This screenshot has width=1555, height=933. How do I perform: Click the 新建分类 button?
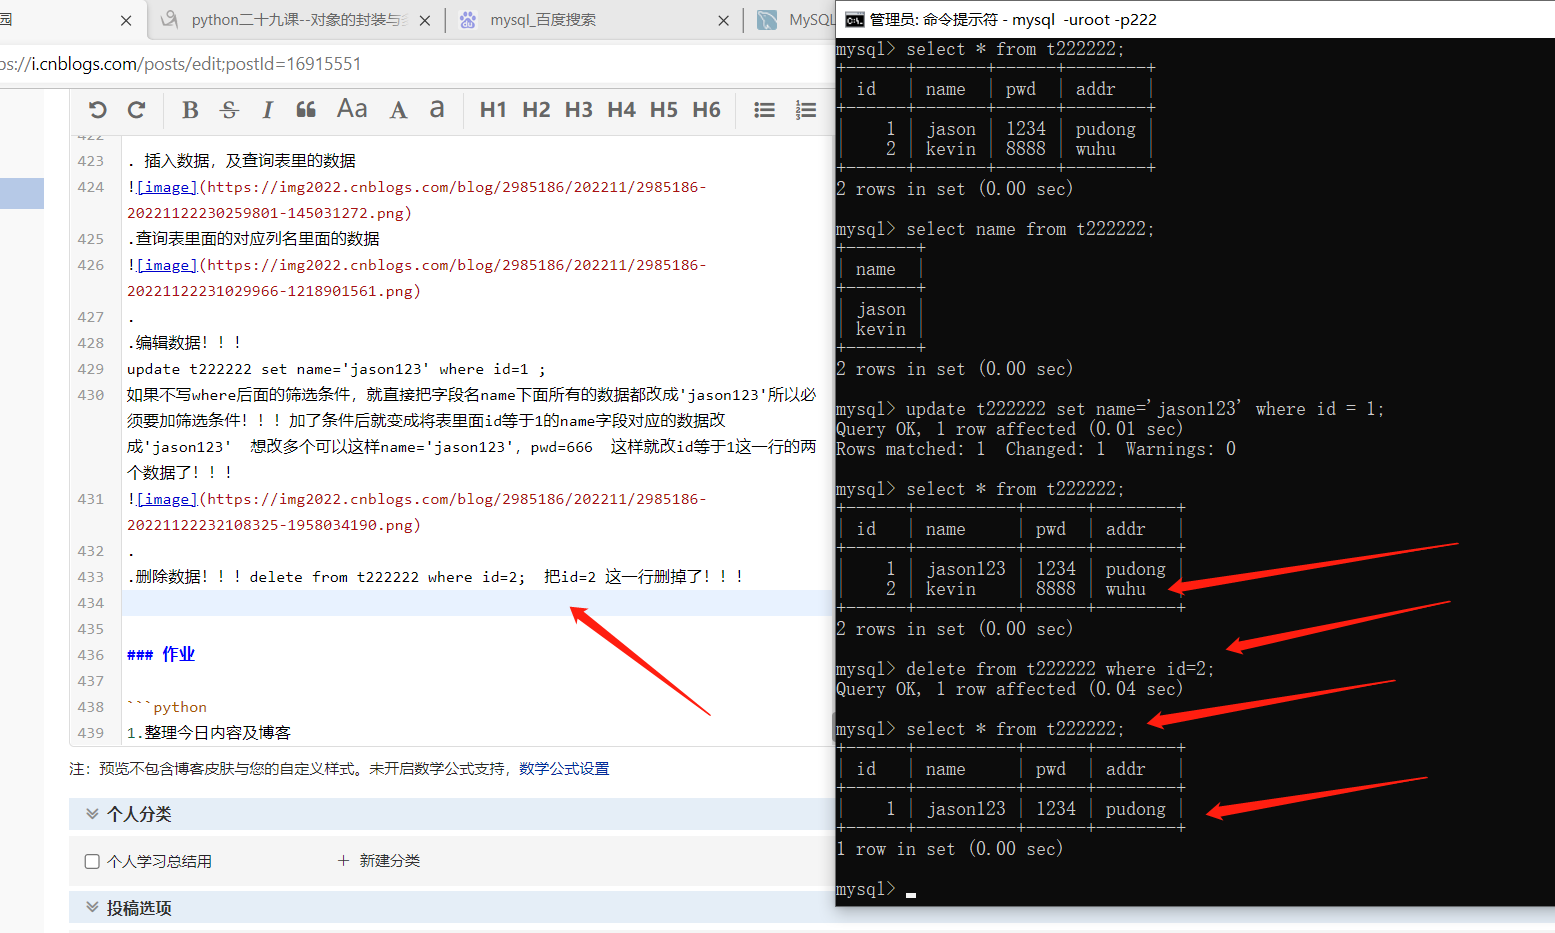[x=379, y=861]
